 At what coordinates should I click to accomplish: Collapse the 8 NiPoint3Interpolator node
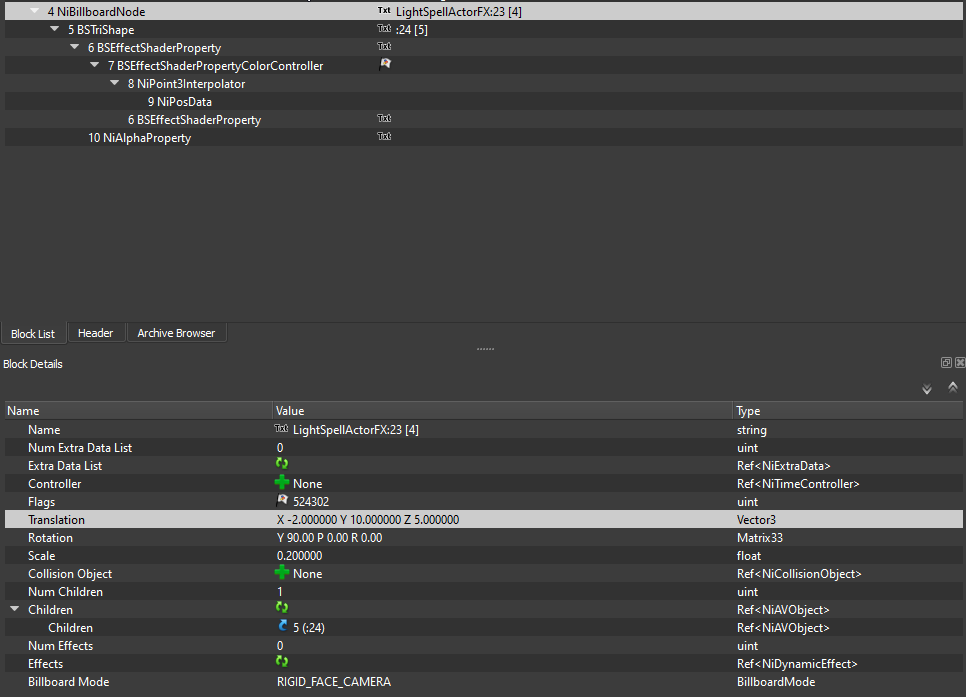coord(115,83)
